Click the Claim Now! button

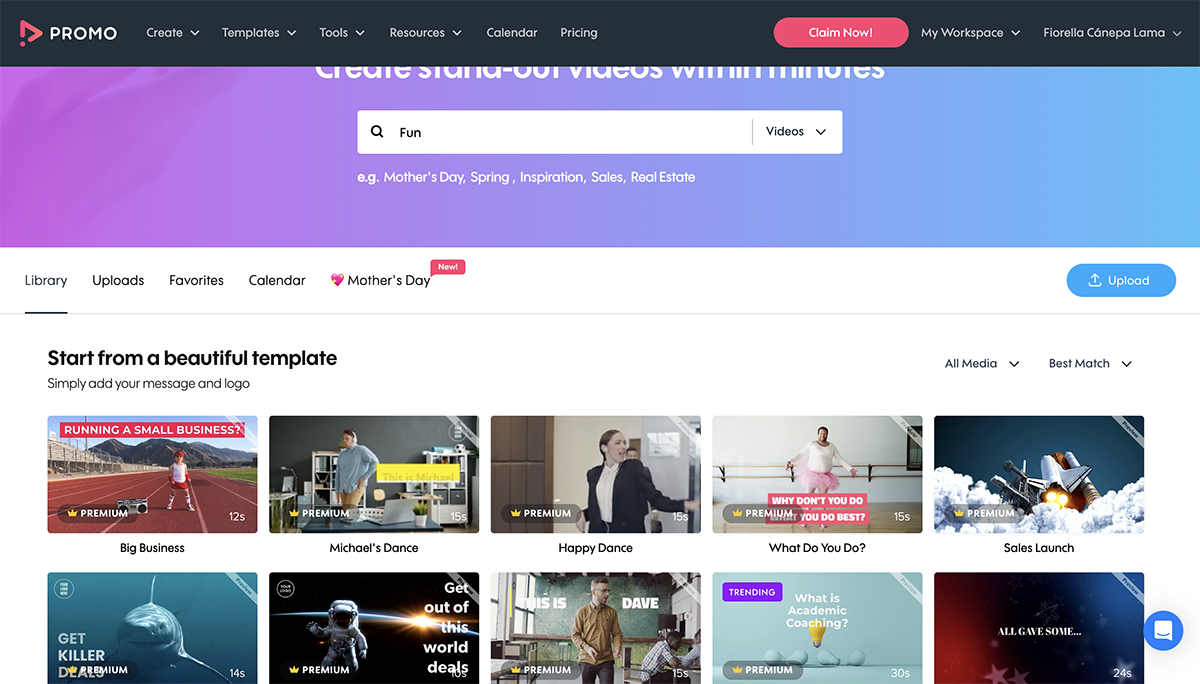[x=840, y=33]
